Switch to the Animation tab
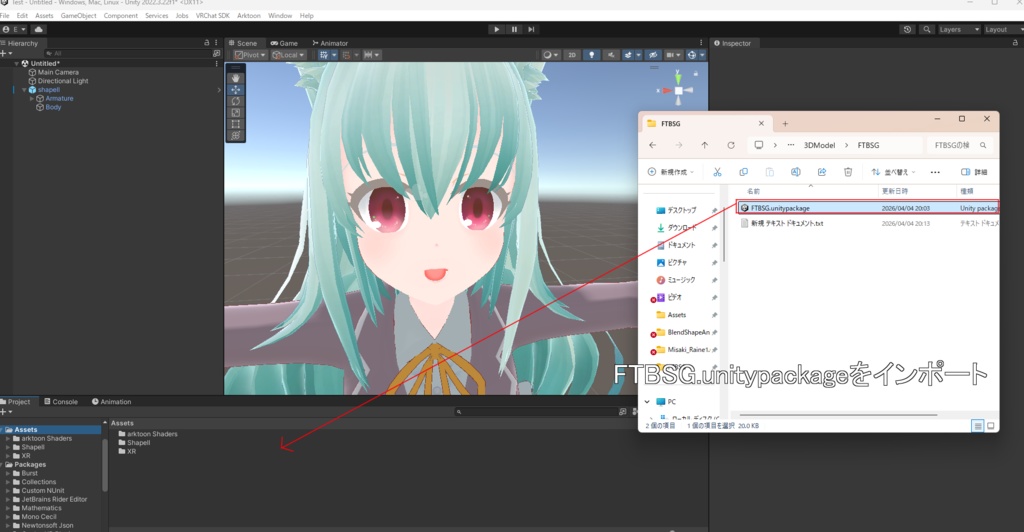1024x532 pixels. [112, 401]
